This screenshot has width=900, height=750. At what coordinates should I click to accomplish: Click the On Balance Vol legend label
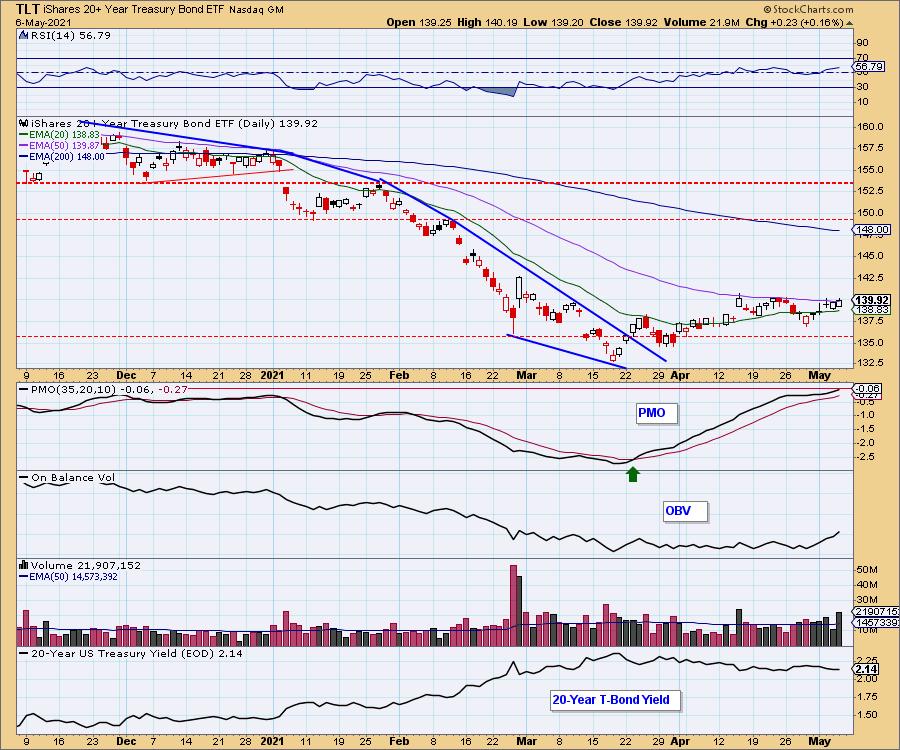pyautogui.click(x=67, y=477)
